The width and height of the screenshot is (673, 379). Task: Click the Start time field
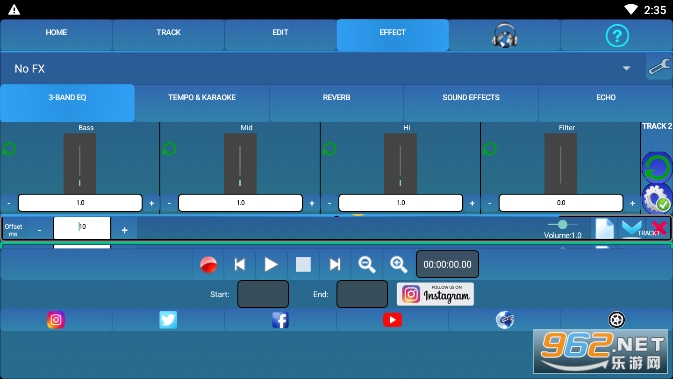(263, 294)
